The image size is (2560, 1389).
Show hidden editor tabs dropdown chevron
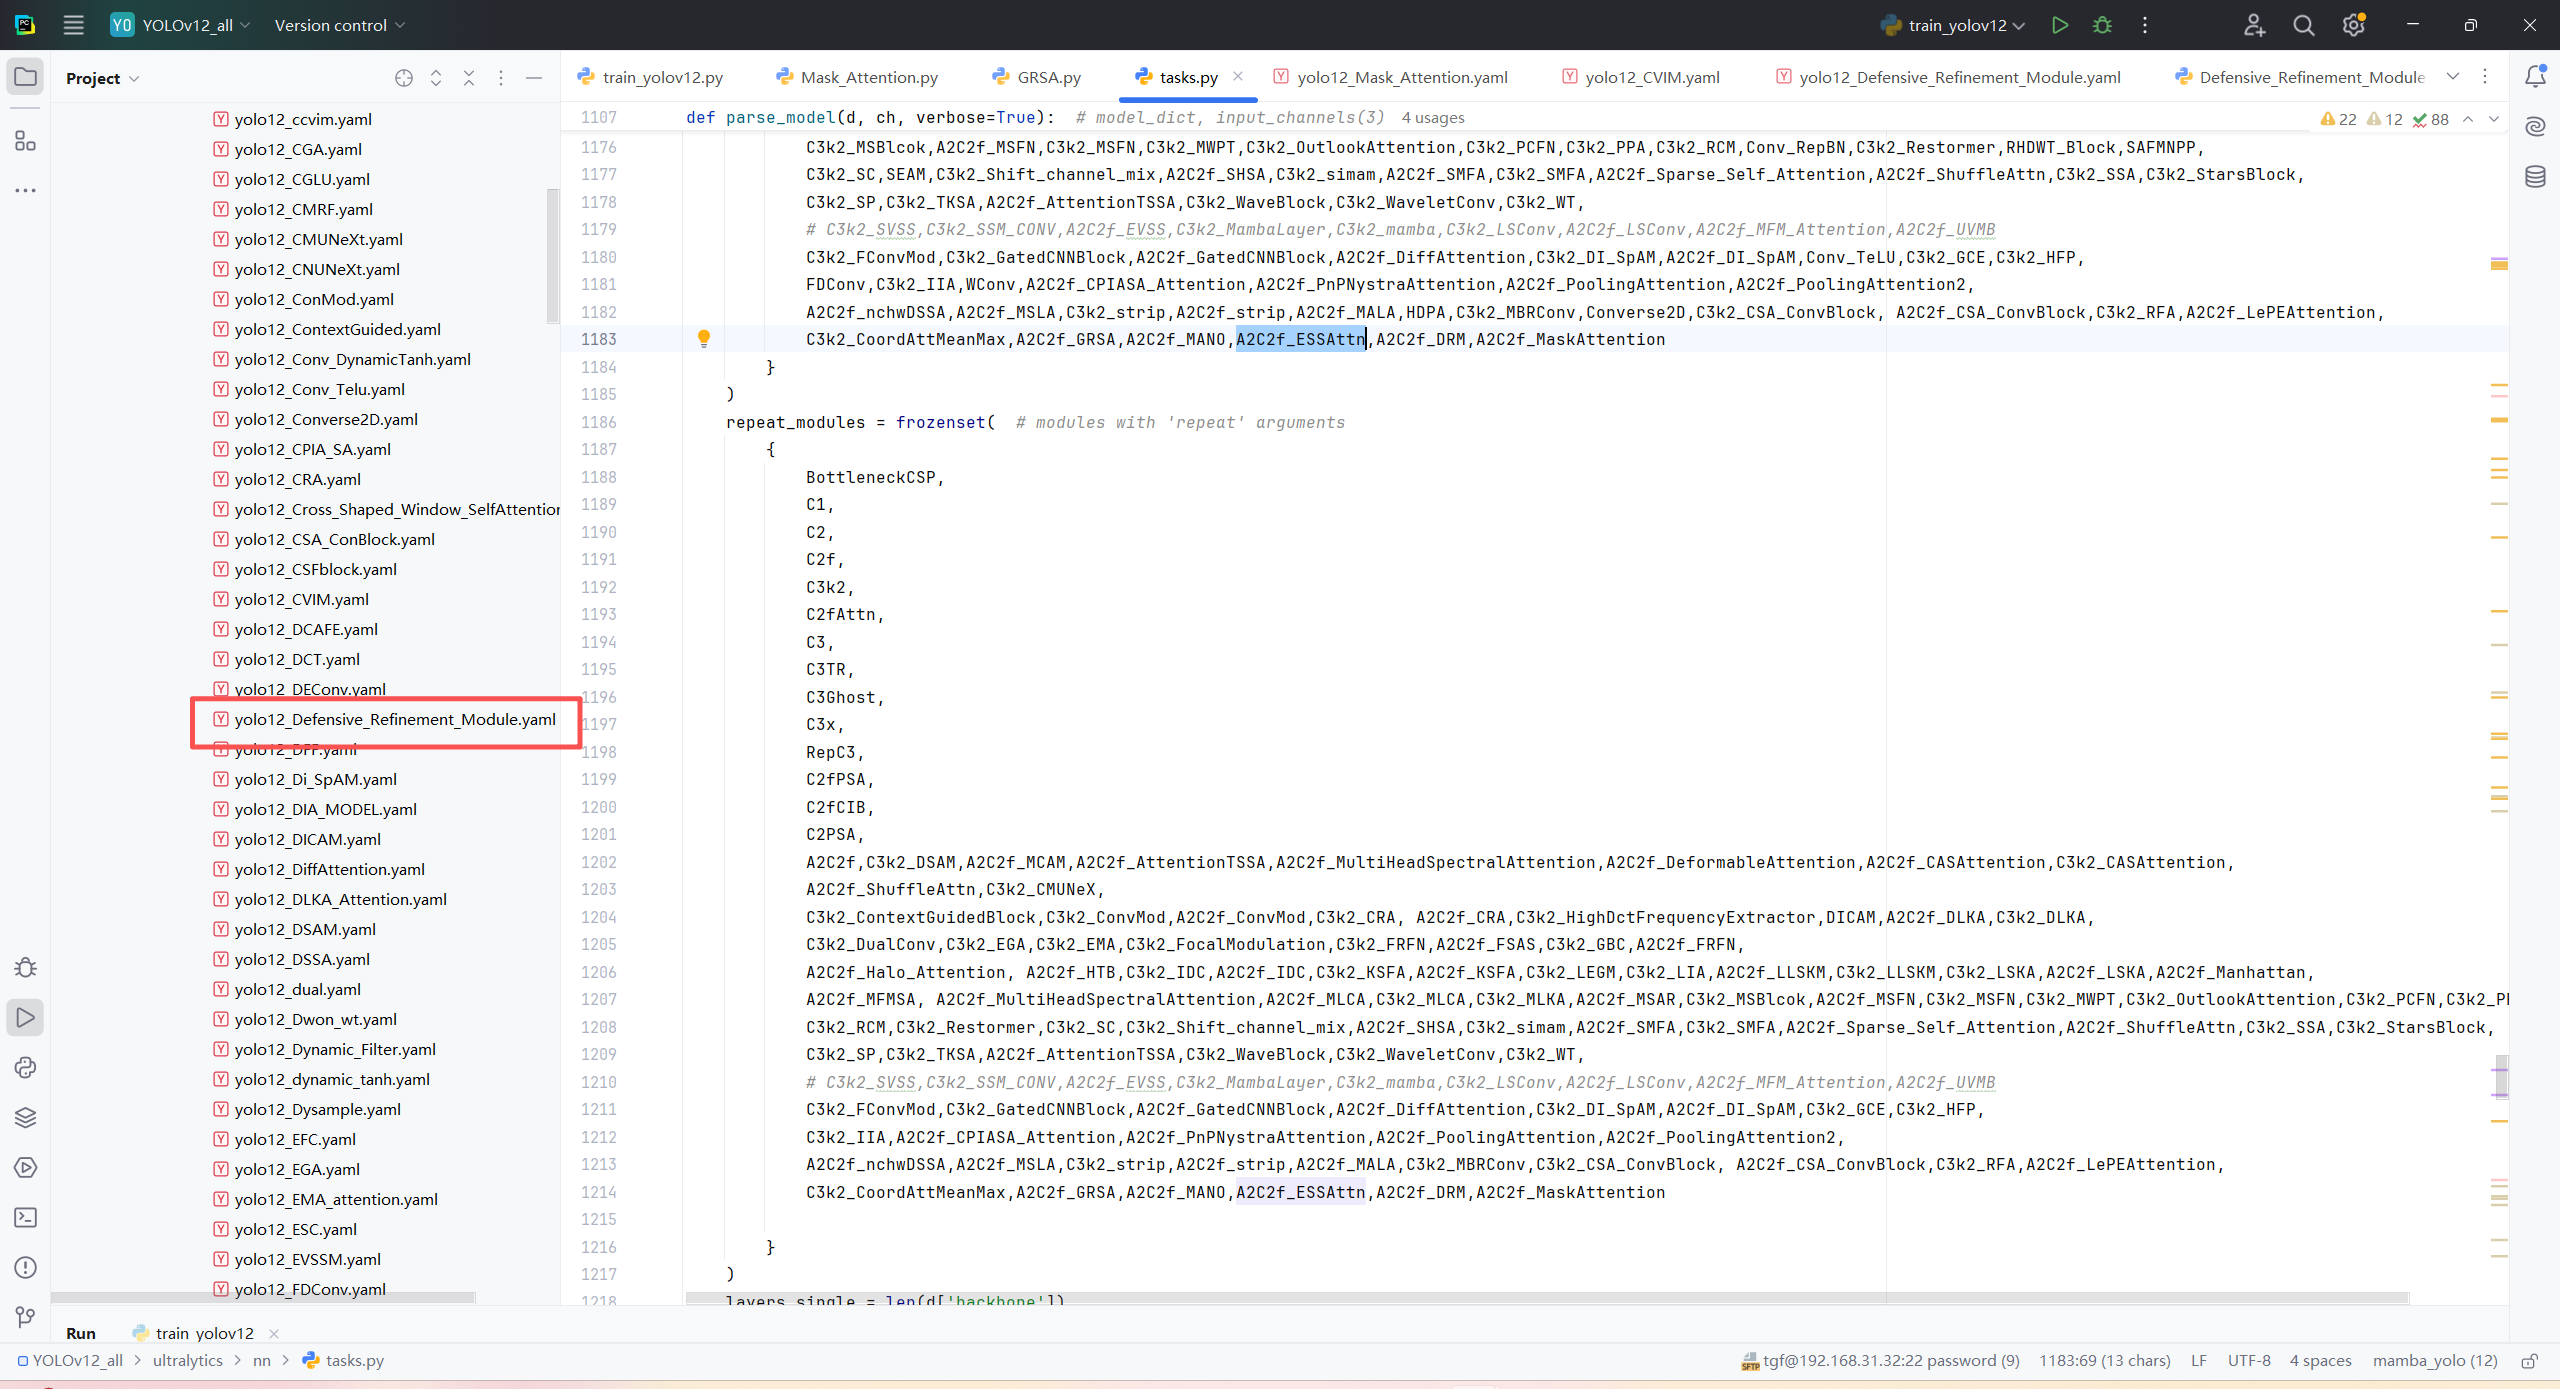point(2452,77)
